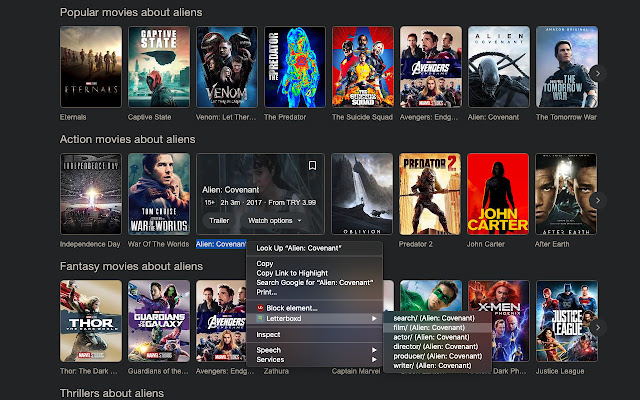The width and height of the screenshot is (640, 400).
Task: Open the Justice League poster
Action: click(x=567, y=321)
